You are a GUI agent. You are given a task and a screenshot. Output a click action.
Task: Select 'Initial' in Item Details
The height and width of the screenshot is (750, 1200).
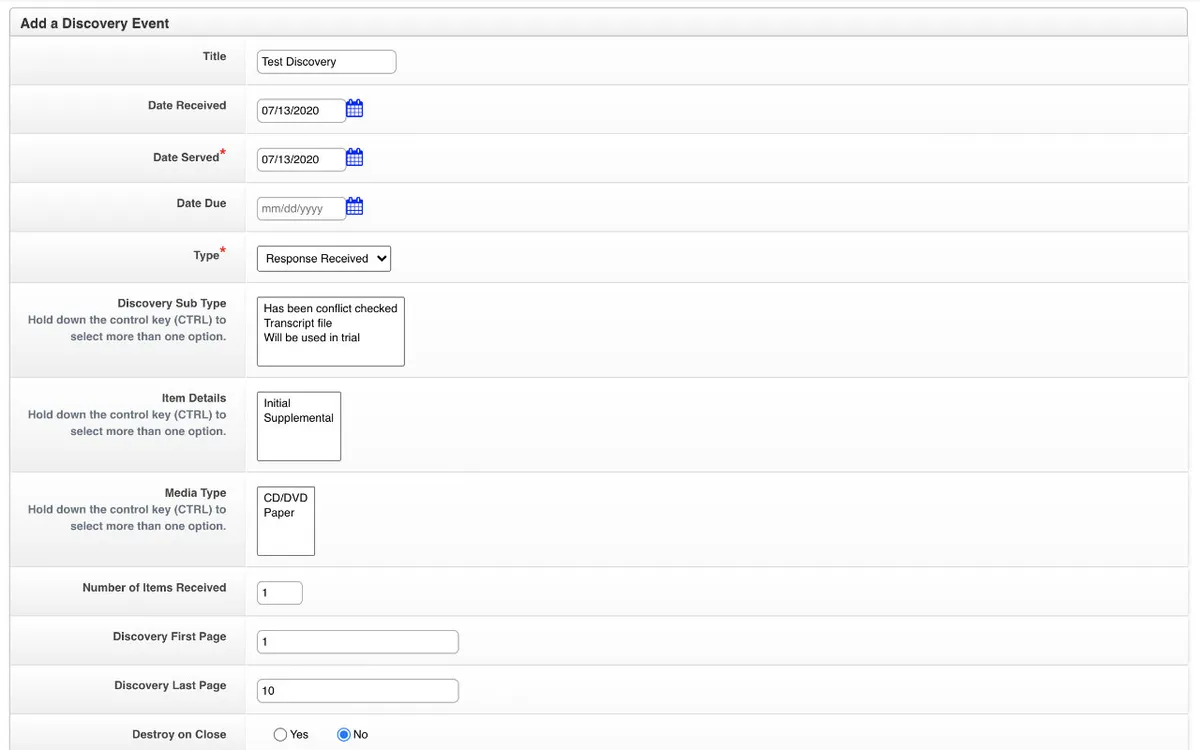pos(277,403)
